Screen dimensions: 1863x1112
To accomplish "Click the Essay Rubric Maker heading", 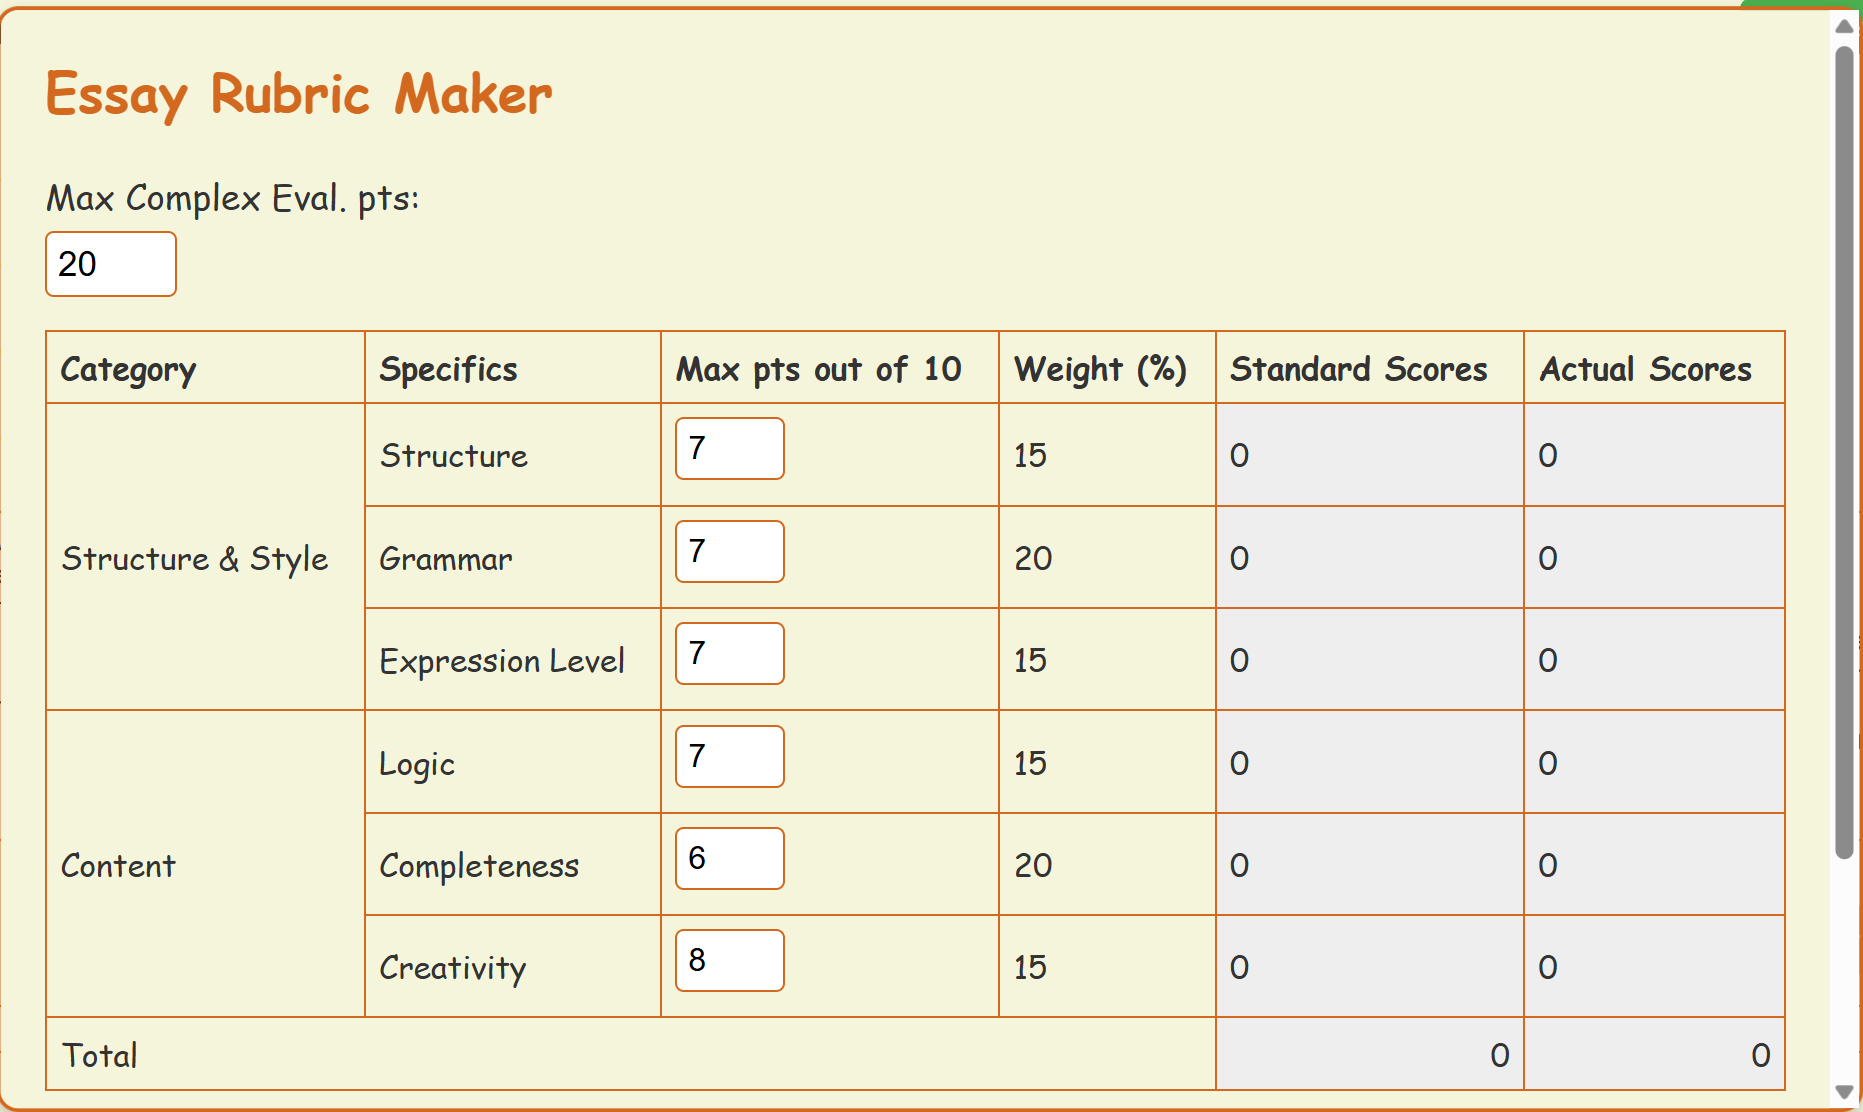I will click(x=299, y=95).
